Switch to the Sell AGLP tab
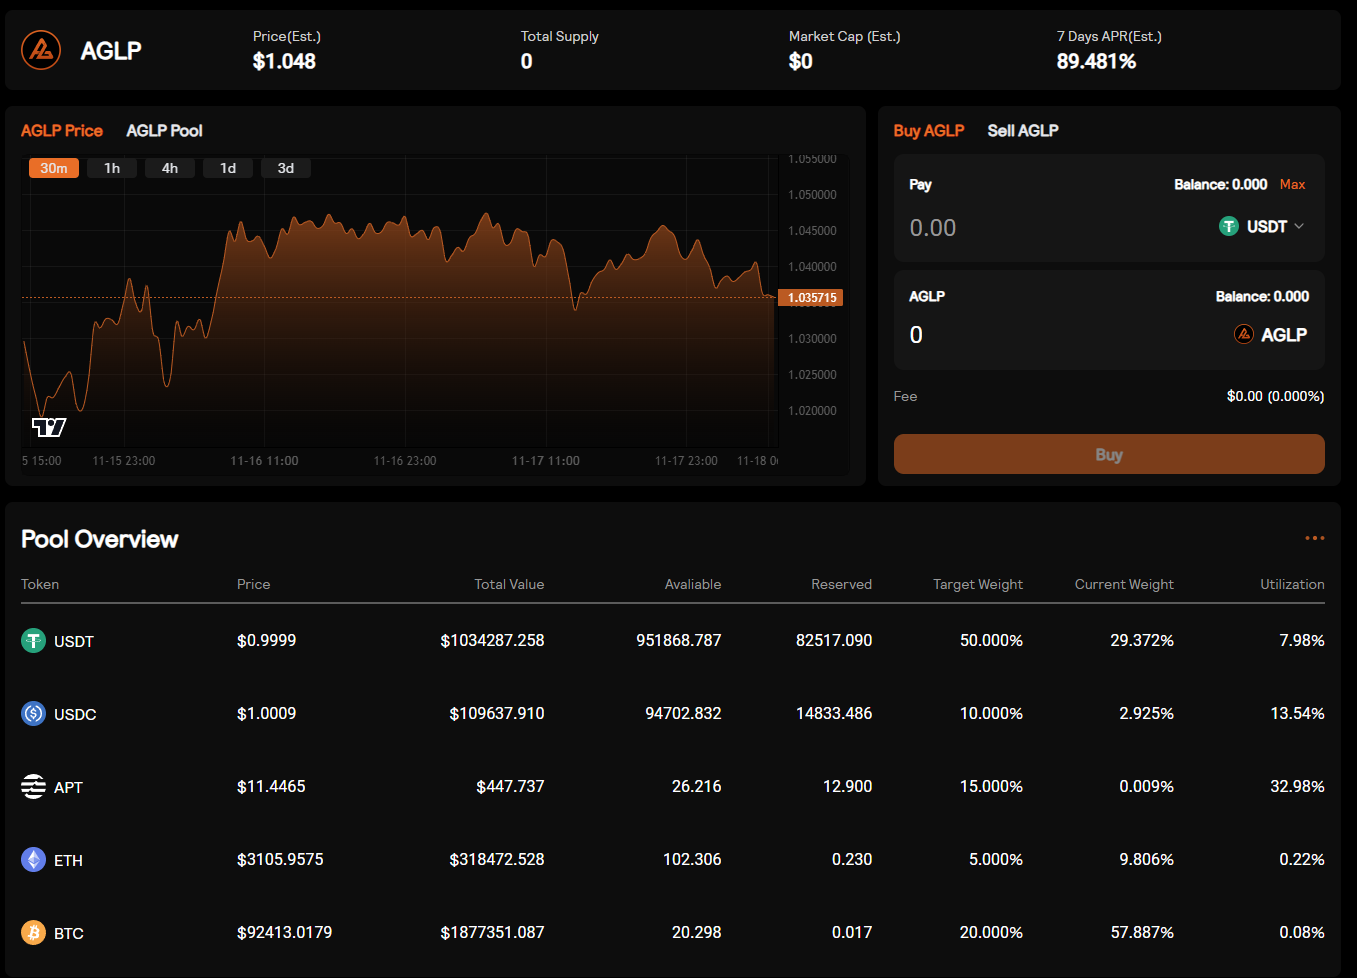Image resolution: width=1357 pixels, height=978 pixels. [1022, 131]
